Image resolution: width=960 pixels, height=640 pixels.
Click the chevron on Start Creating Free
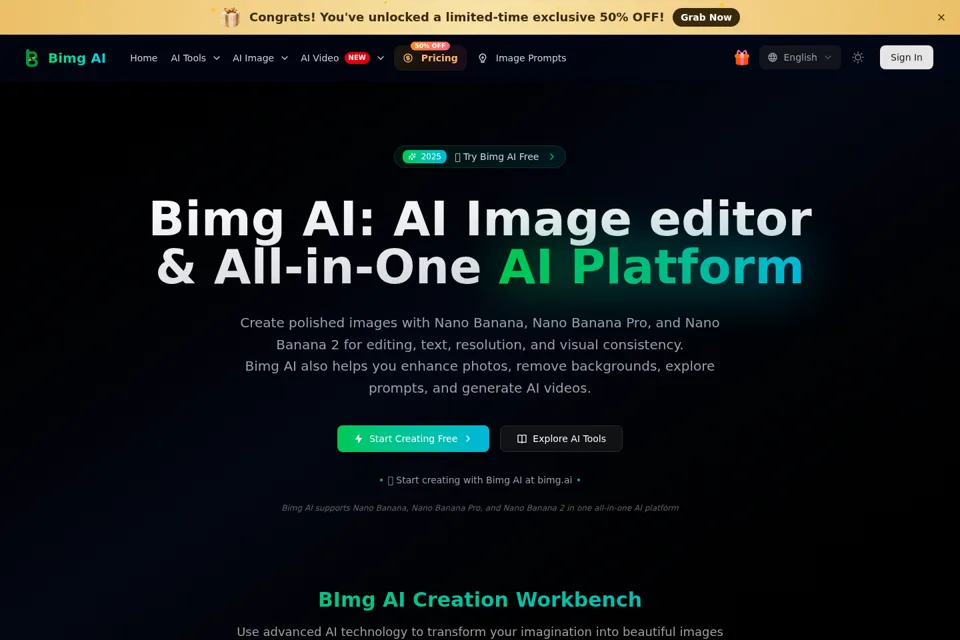pyautogui.click(x=468, y=439)
